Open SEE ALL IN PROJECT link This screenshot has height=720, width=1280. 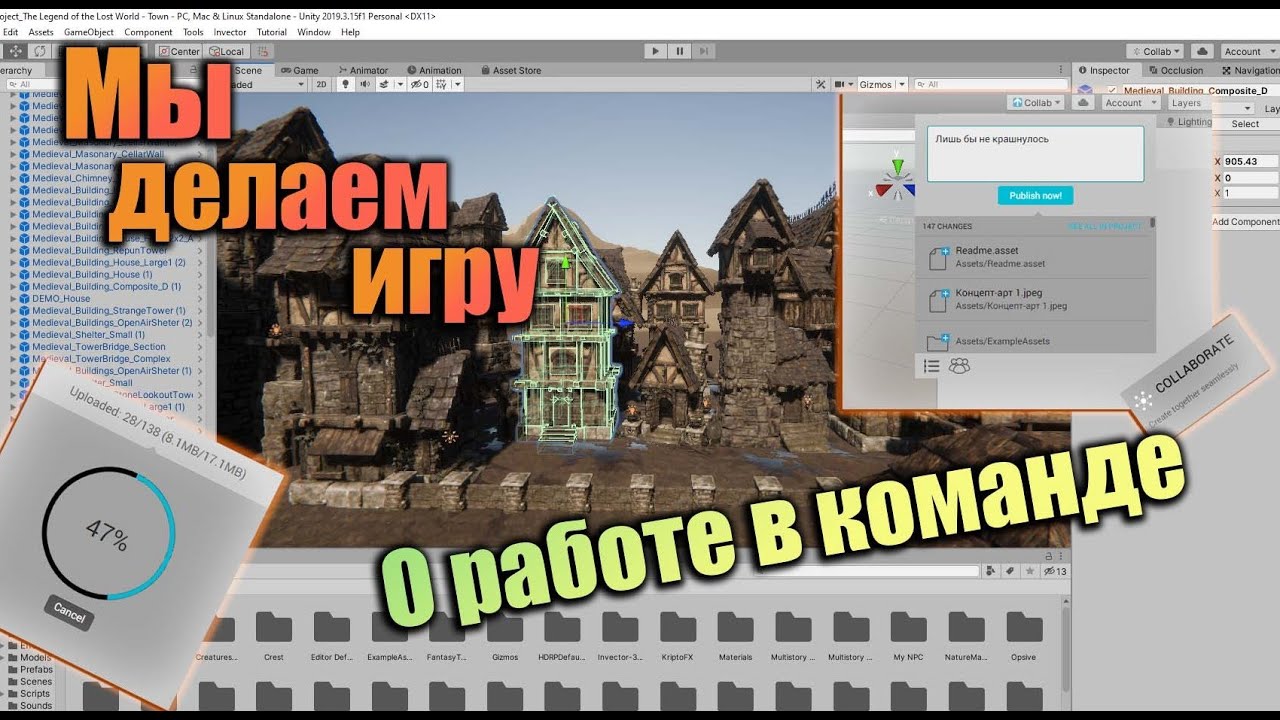pos(1104,227)
